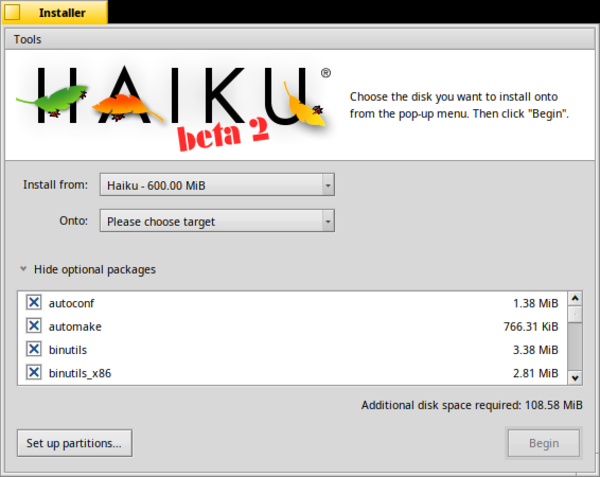Click the package list scroll up arrow
This screenshot has height=477, width=600.
(574, 299)
